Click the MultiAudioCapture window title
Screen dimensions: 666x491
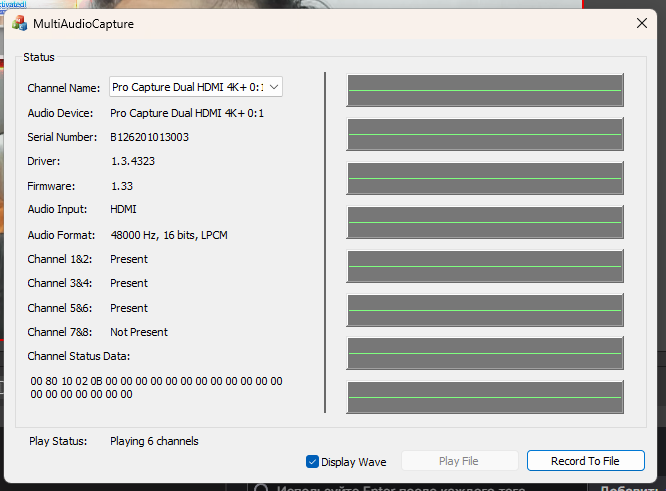83,24
